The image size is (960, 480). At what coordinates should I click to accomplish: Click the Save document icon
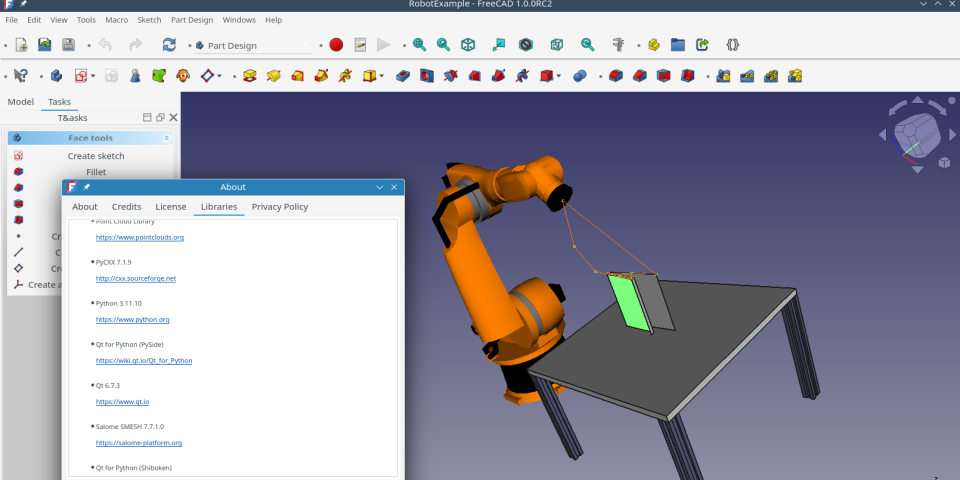click(x=69, y=45)
